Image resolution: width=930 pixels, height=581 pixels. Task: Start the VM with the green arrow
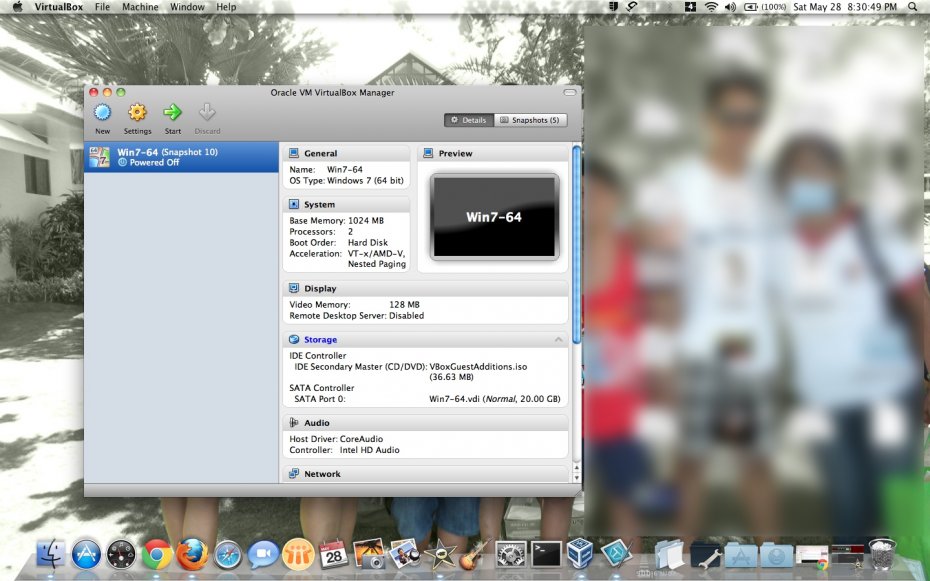click(x=173, y=112)
